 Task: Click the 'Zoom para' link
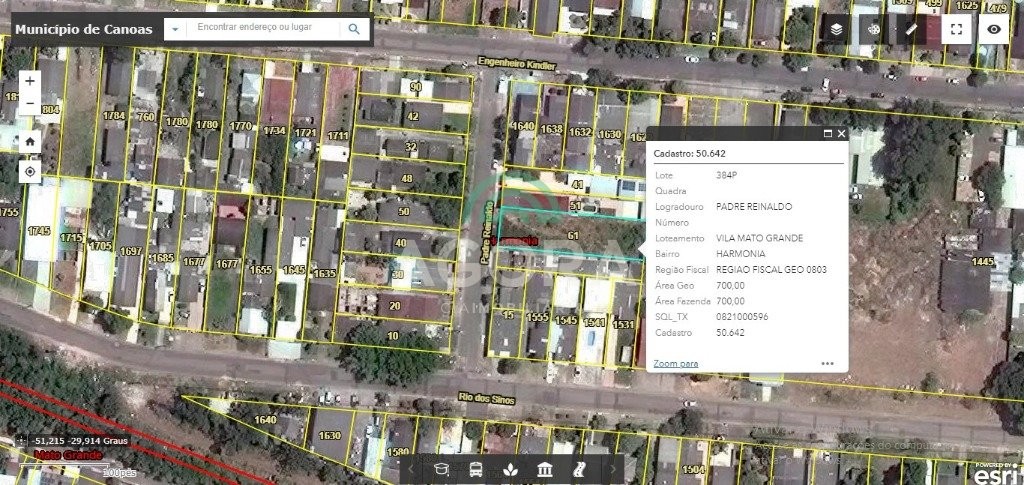tap(676, 364)
